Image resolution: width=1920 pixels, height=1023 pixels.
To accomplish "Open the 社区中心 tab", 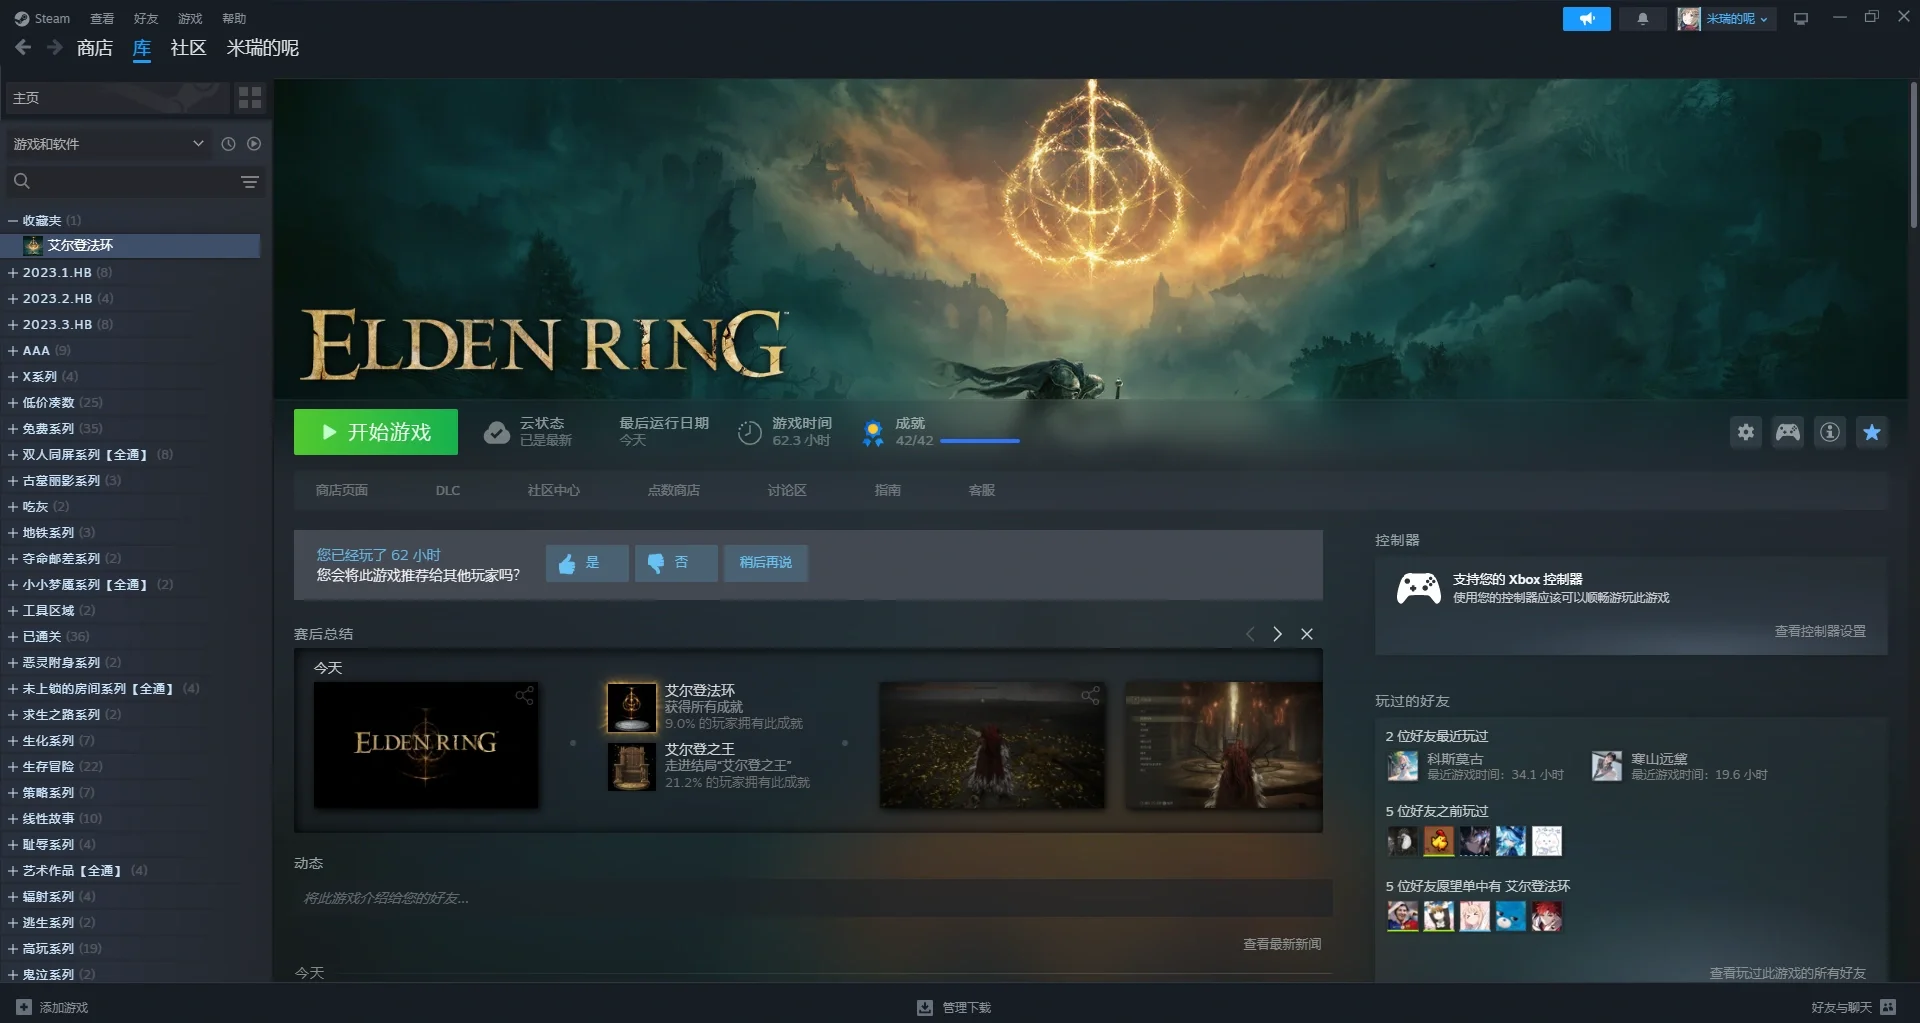I will point(553,490).
